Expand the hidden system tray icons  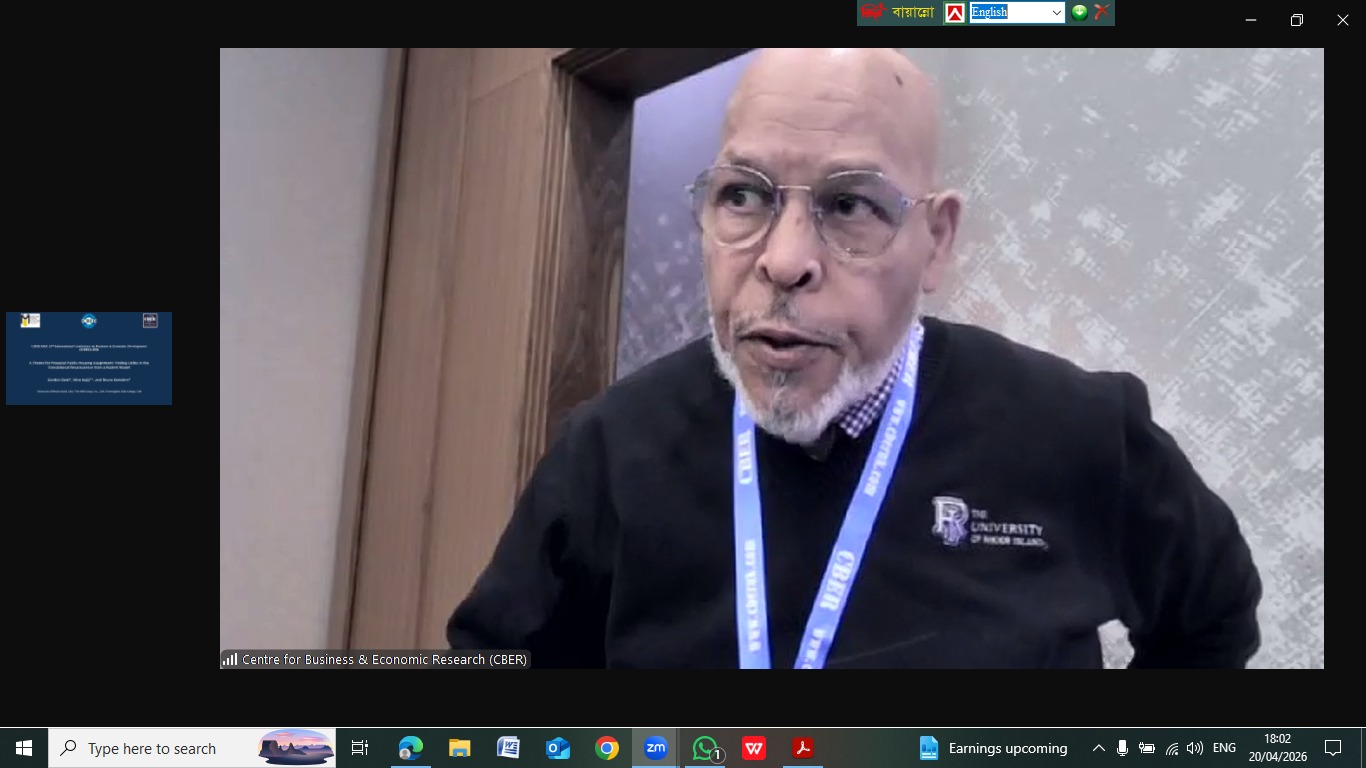1098,748
